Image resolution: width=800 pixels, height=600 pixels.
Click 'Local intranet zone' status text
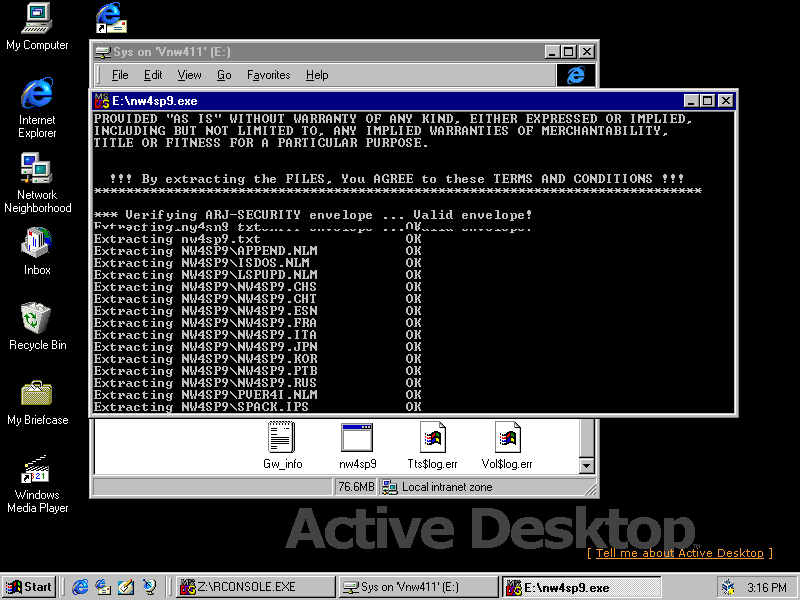coord(447,487)
